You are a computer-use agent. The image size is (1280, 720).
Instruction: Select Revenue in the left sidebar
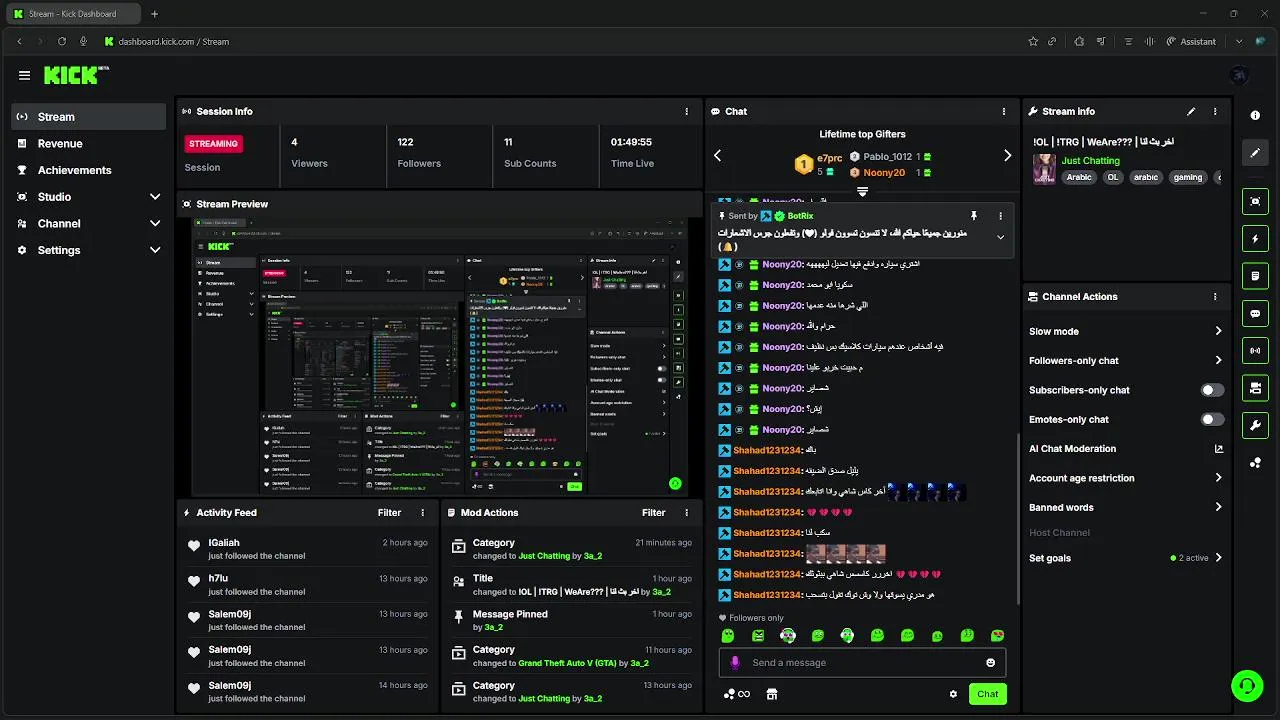[x=89, y=144]
